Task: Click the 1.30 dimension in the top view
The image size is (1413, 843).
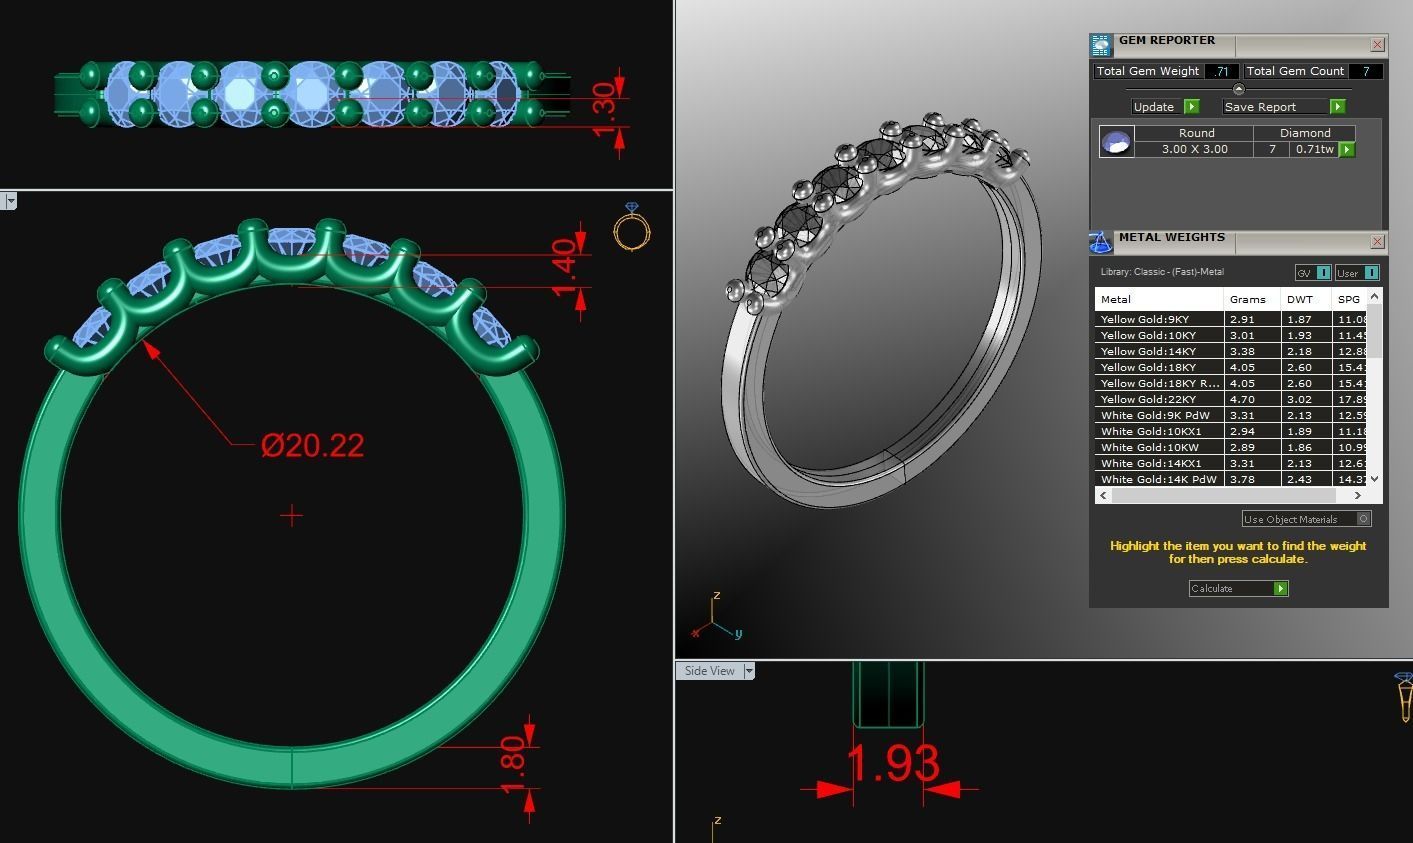Action: (x=604, y=111)
